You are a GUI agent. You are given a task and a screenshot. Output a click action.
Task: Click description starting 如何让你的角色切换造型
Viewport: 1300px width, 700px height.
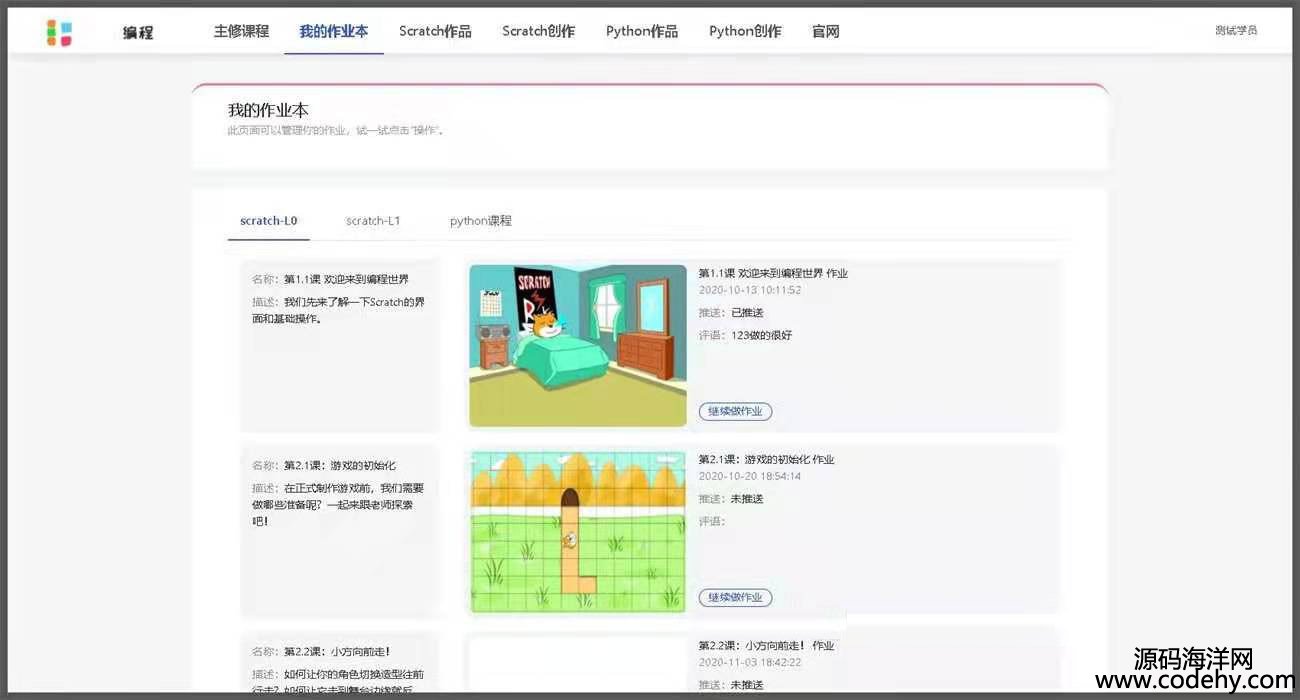pyautogui.click(x=339, y=682)
